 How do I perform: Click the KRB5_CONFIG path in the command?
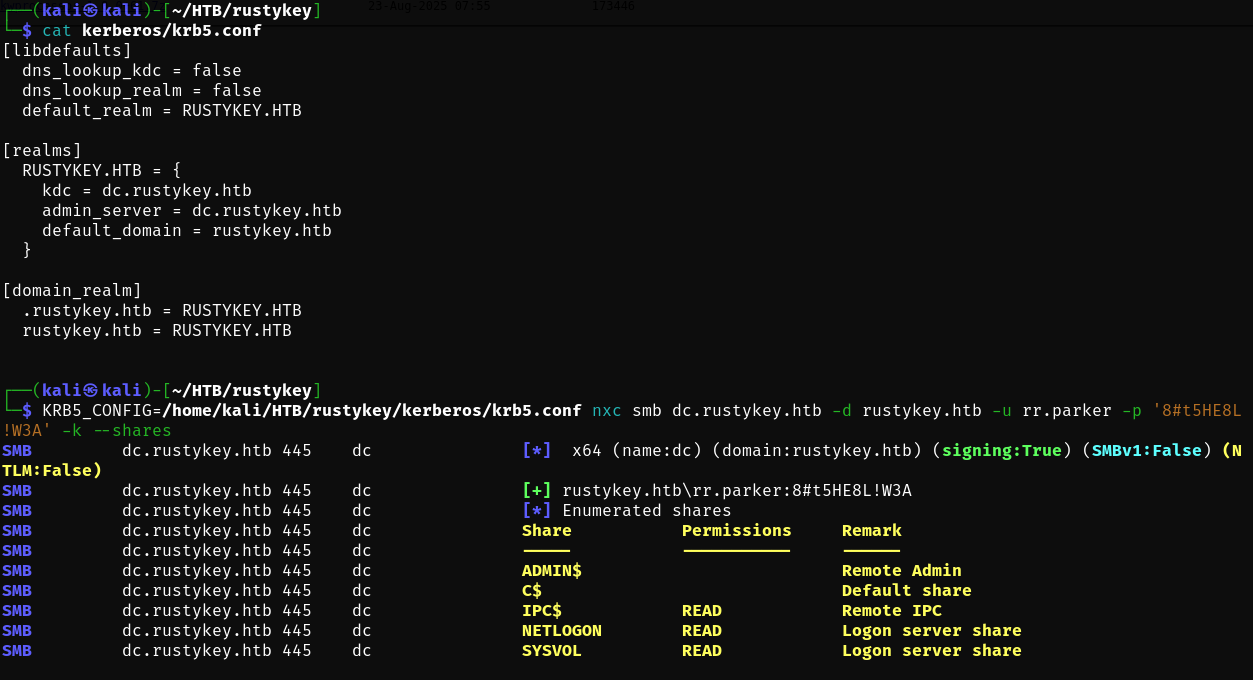point(372,411)
